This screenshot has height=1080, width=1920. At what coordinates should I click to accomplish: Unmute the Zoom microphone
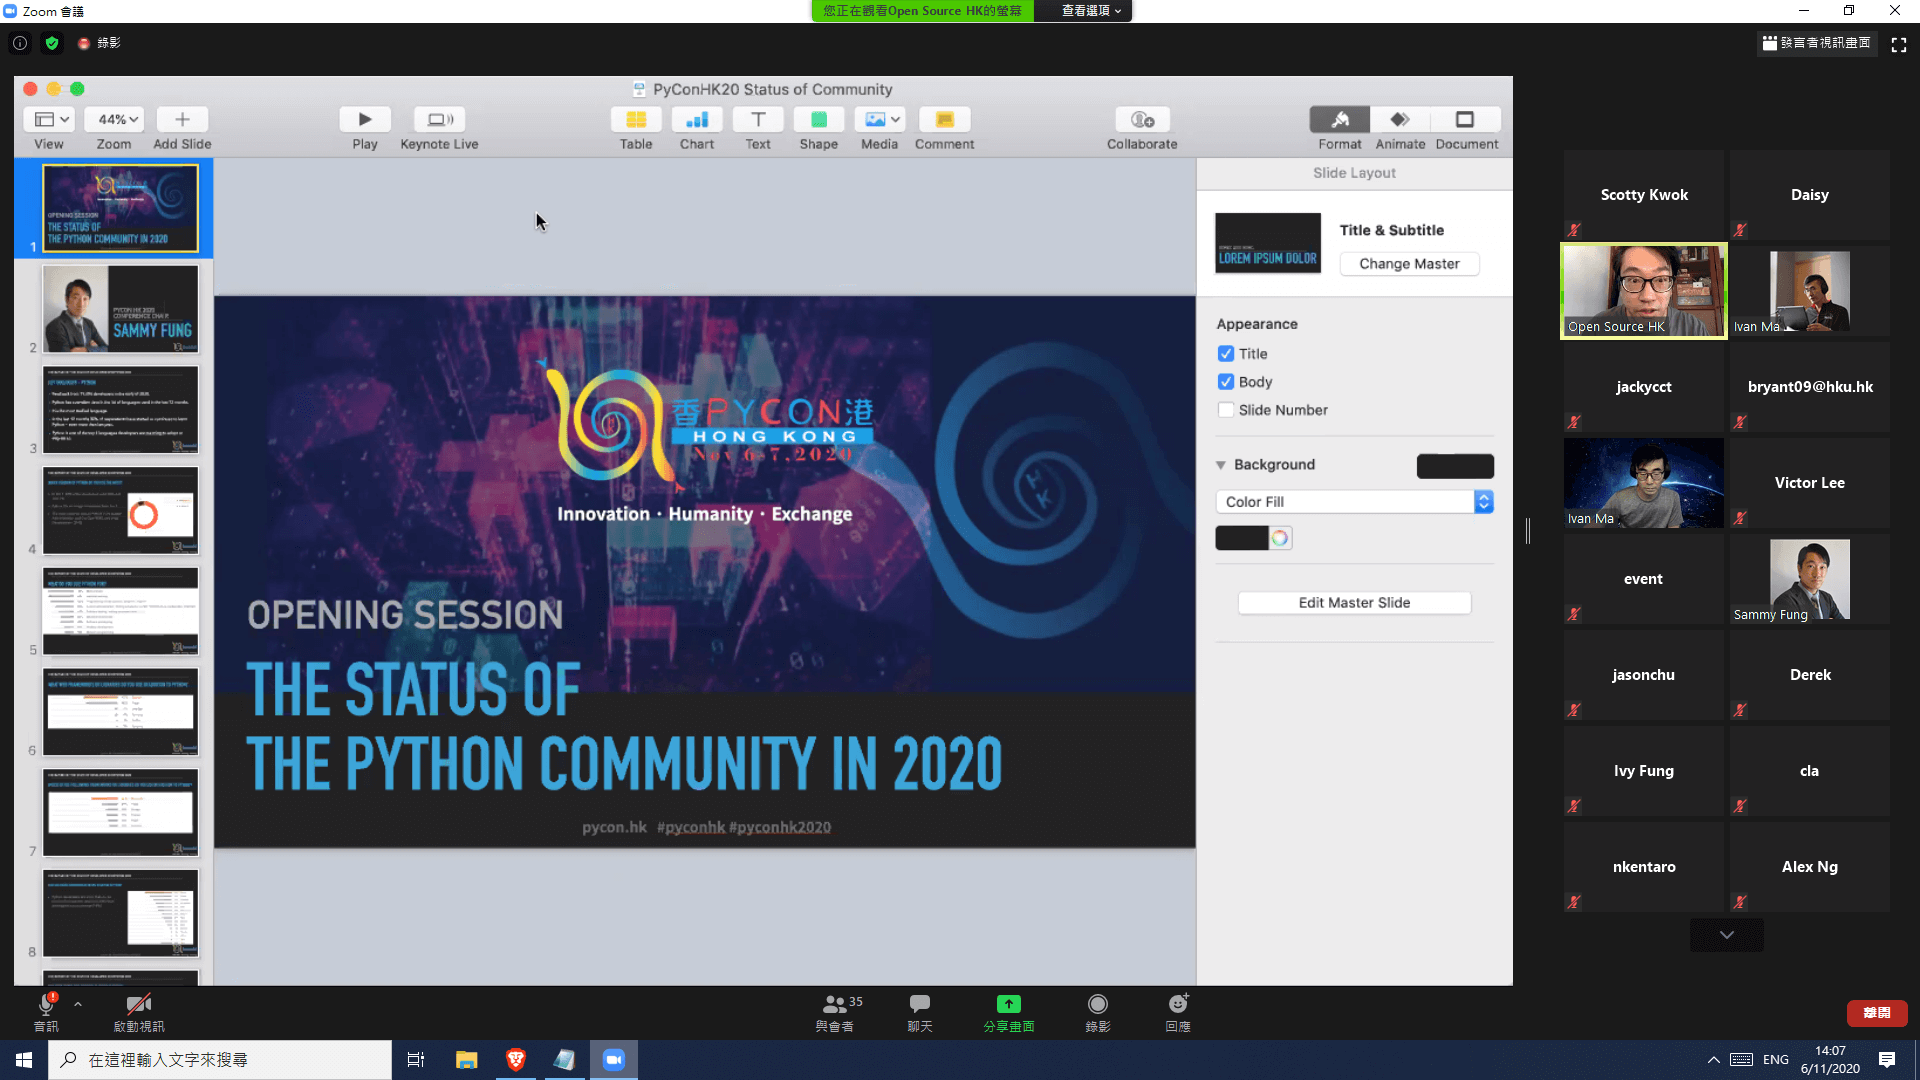pos(46,1012)
